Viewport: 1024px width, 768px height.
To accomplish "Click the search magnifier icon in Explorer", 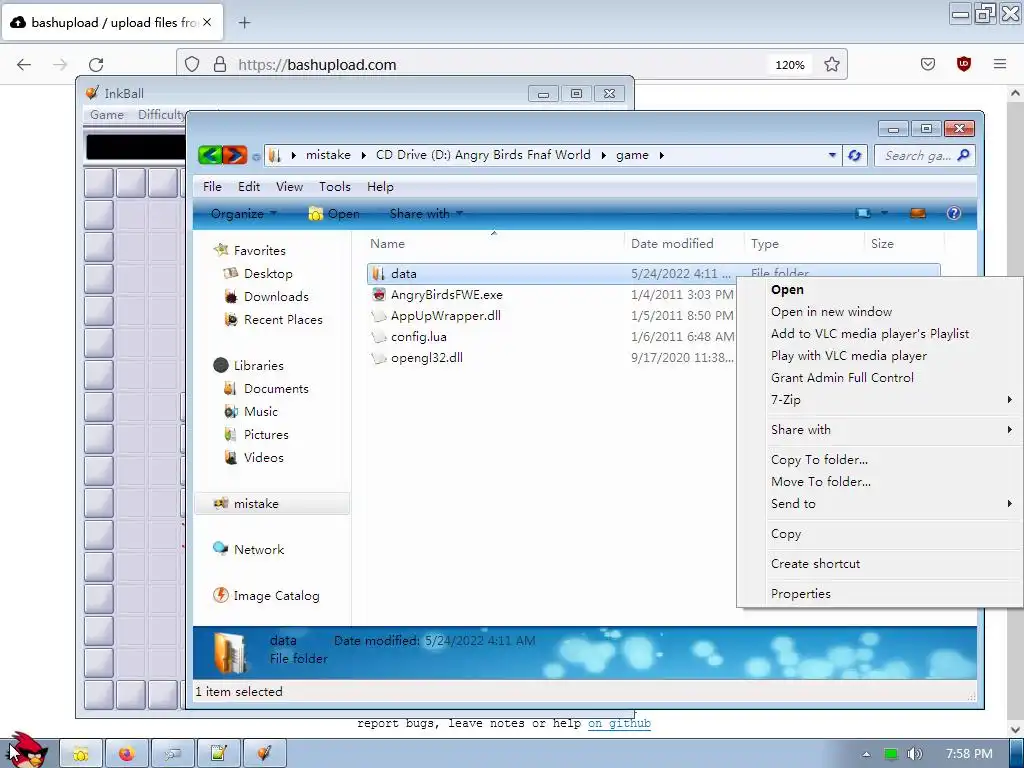I will tap(963, 155).
